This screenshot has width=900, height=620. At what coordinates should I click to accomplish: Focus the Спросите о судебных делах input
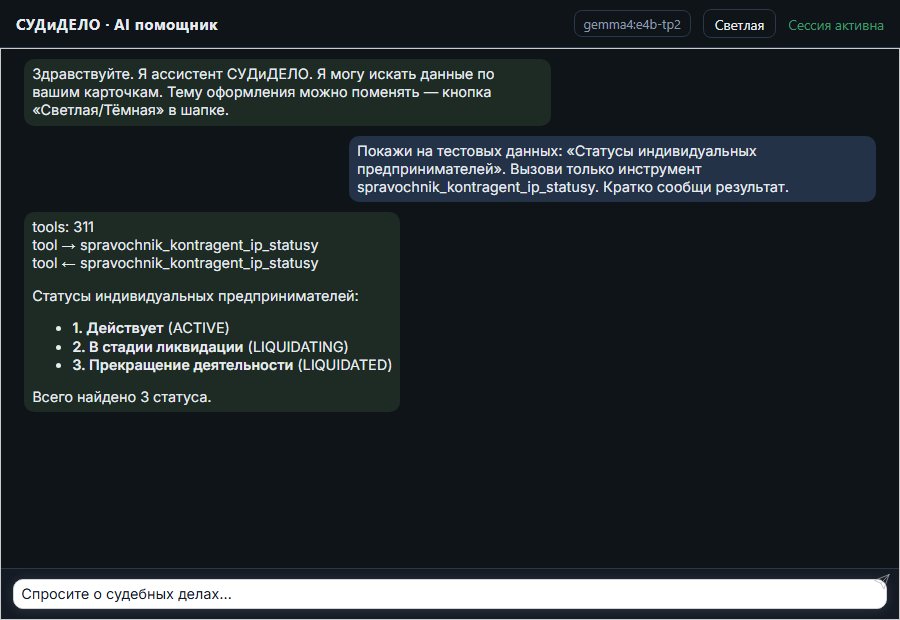tap(449, 594)
